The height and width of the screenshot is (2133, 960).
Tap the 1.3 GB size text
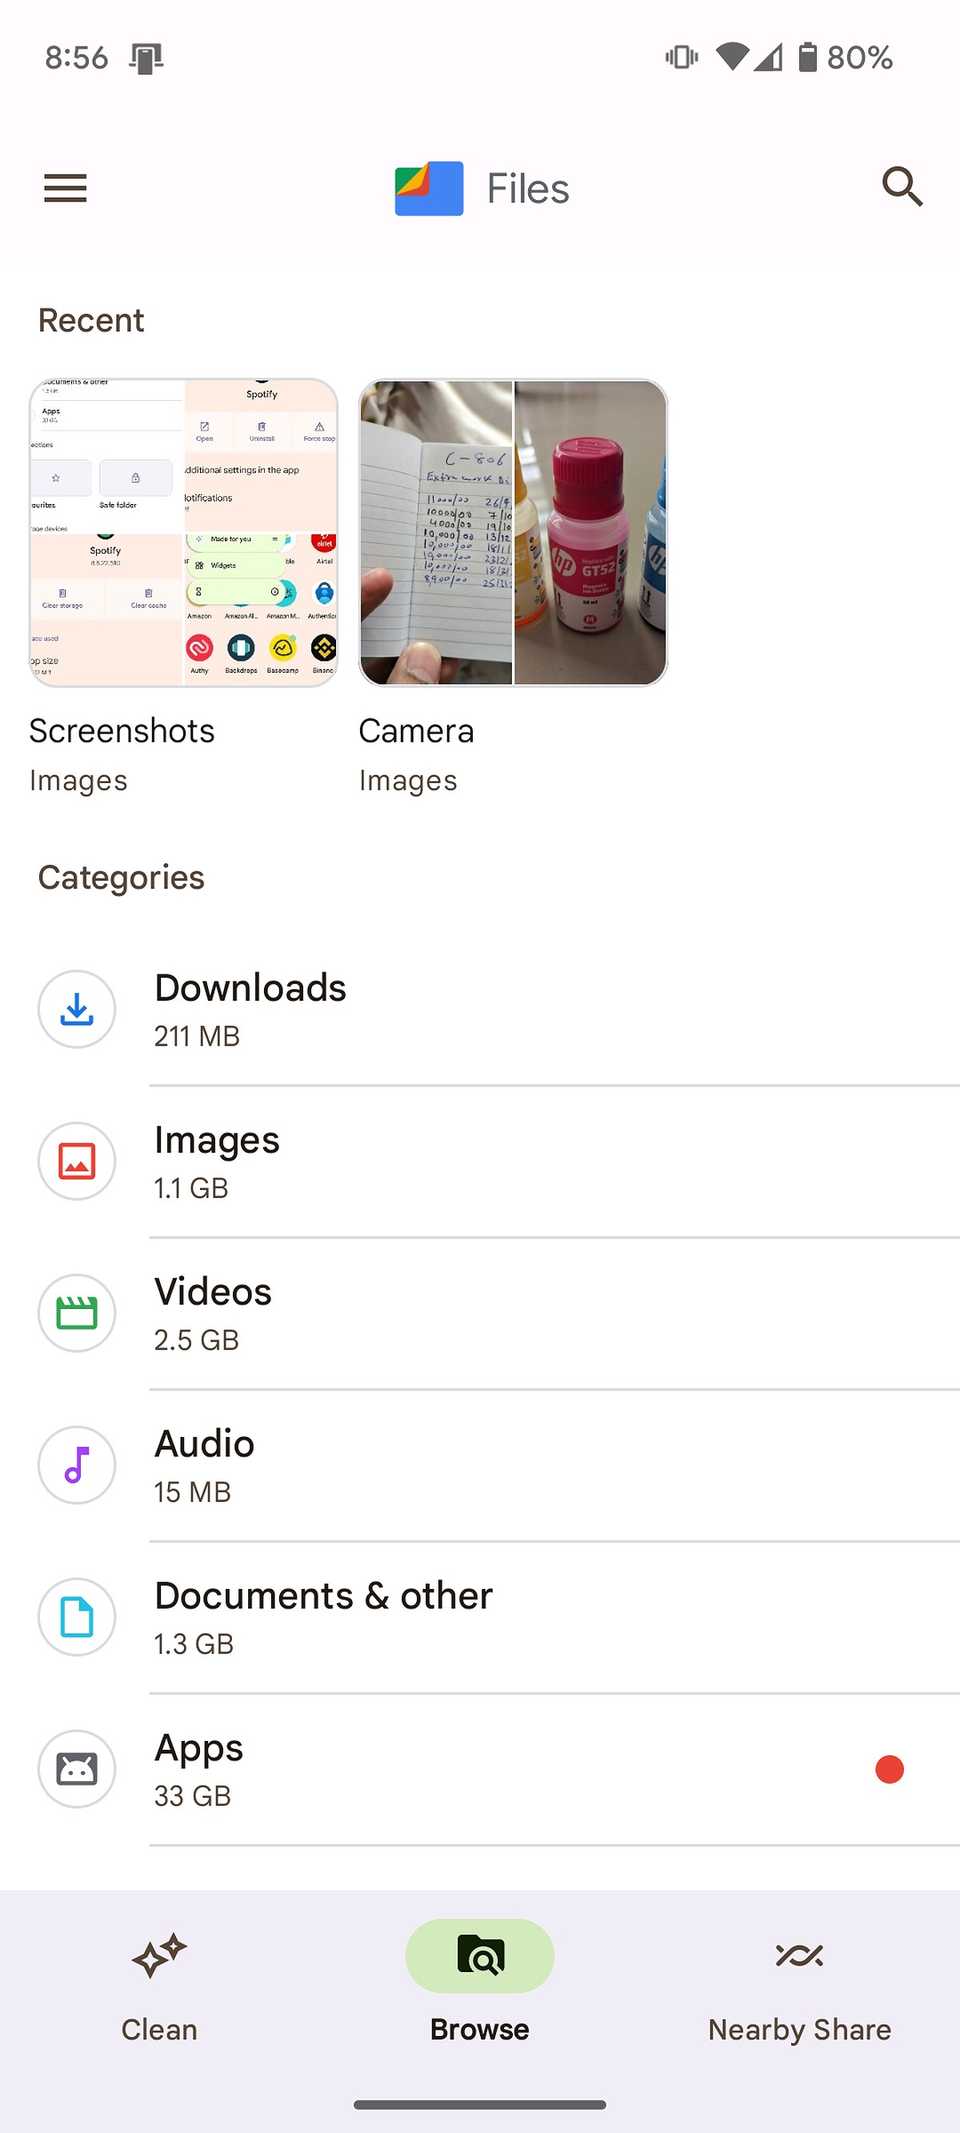pyautogui.click(x=194, y=1644)
